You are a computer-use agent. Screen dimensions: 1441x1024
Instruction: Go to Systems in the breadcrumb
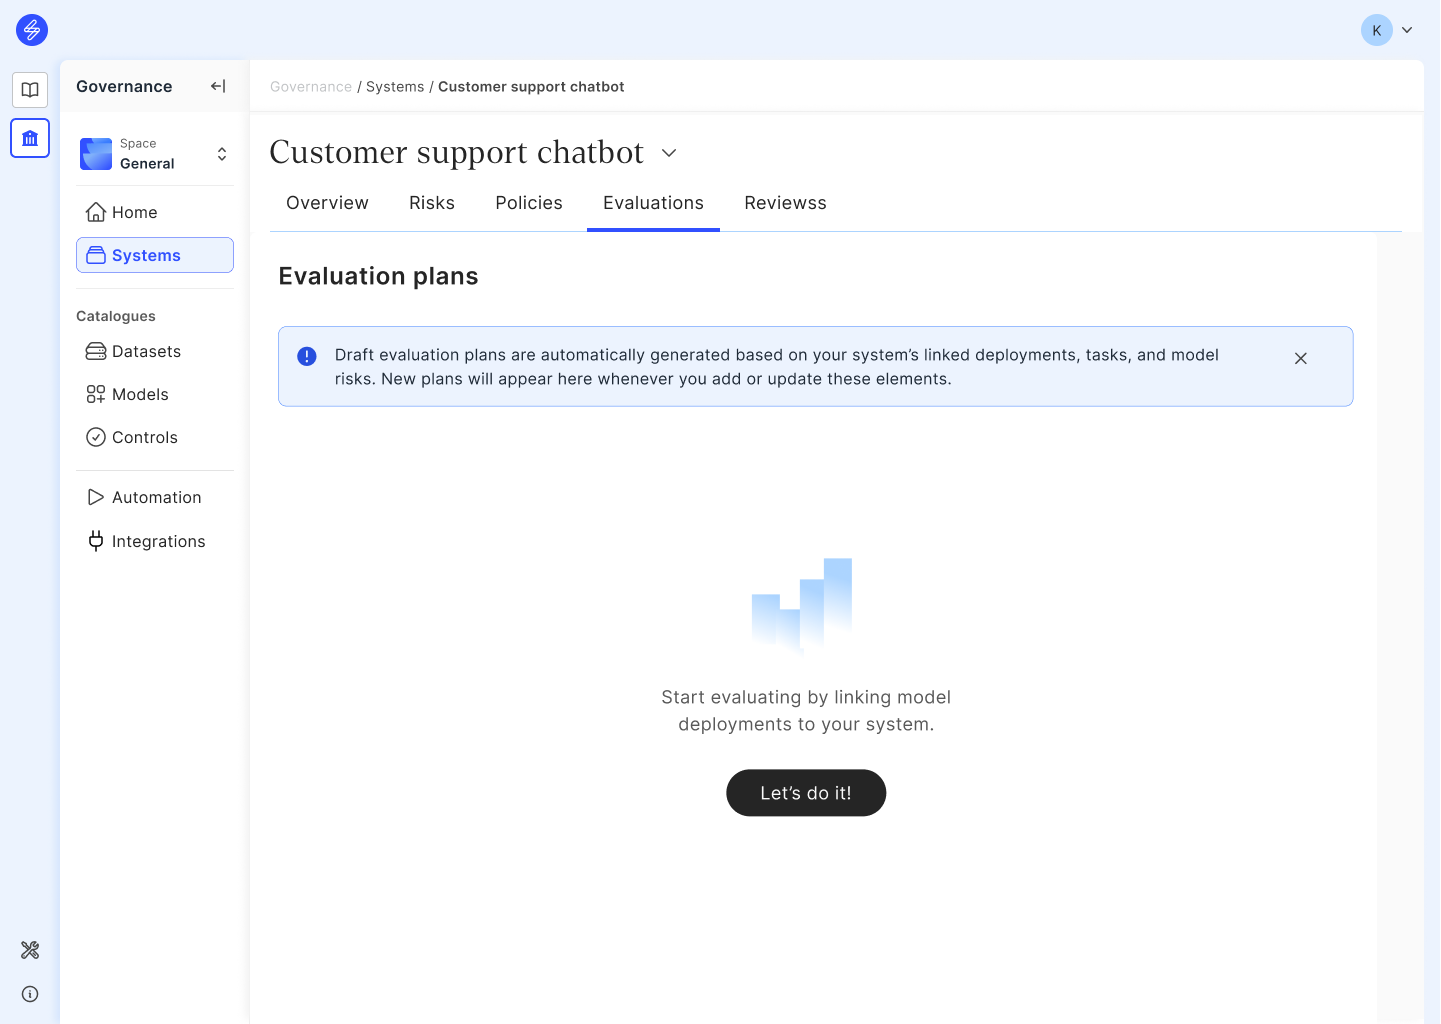[x=395, y=87]
